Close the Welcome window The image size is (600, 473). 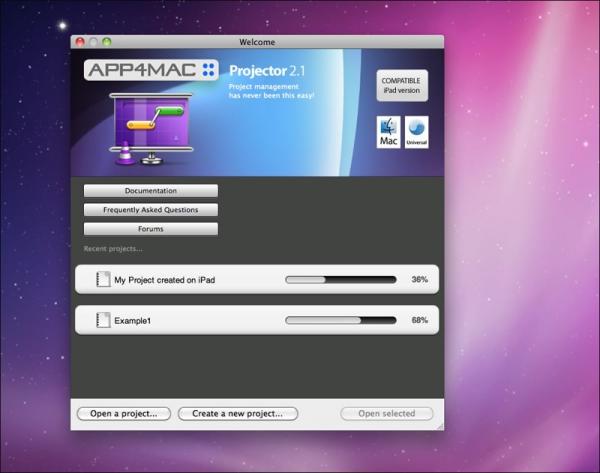[x=80, y=42]
